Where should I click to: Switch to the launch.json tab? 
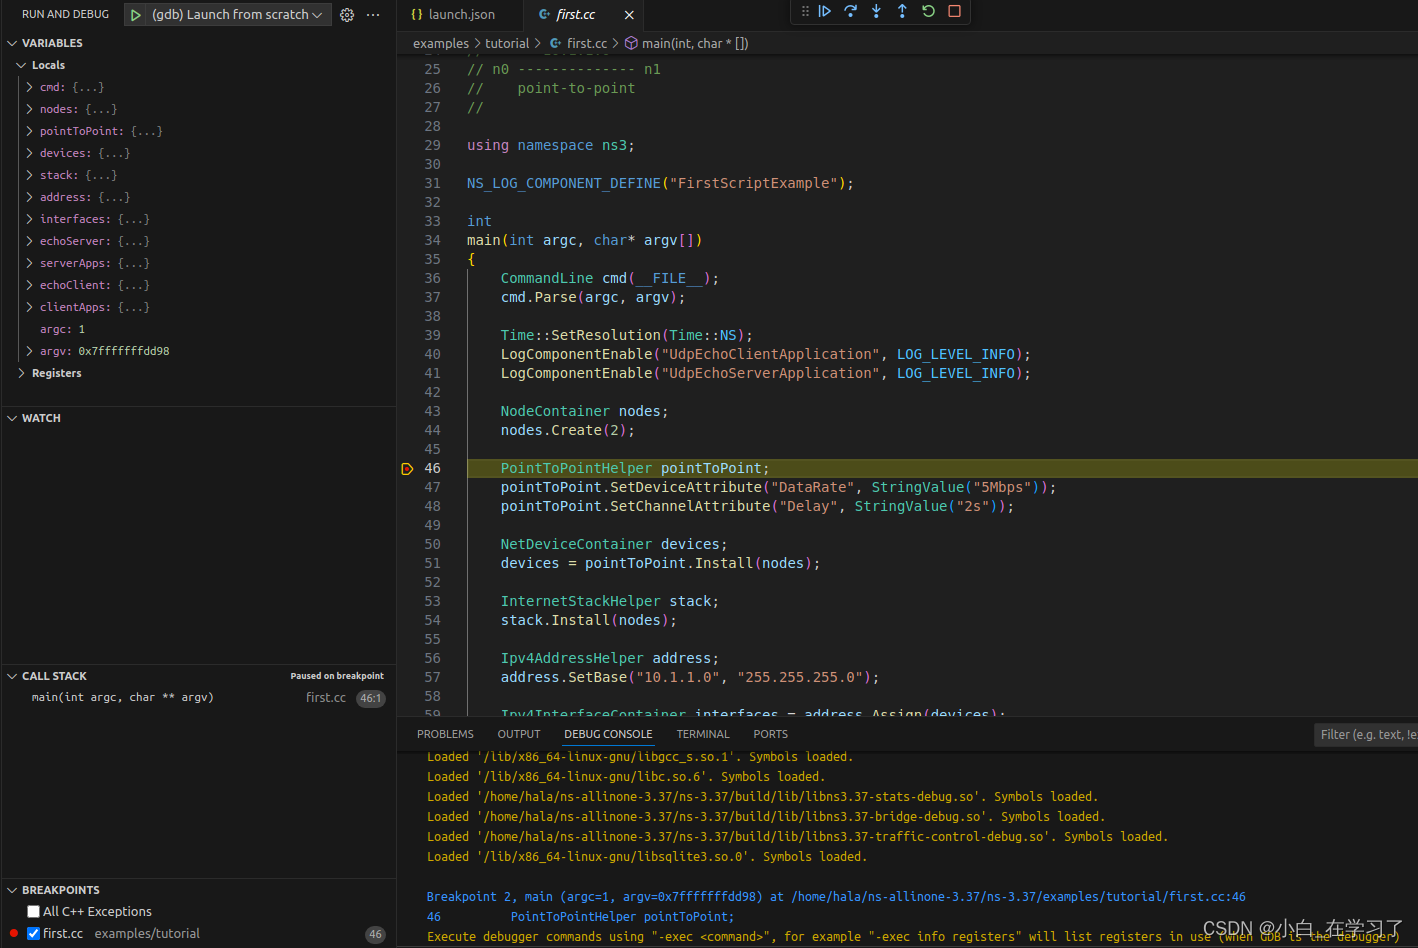[x=460, y=14]
